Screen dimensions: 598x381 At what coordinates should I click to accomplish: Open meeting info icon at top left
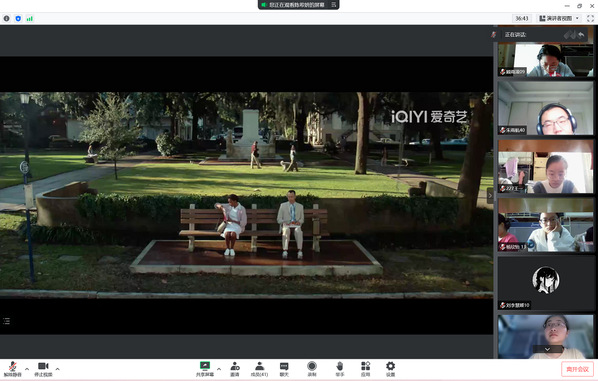pos(6,18)
